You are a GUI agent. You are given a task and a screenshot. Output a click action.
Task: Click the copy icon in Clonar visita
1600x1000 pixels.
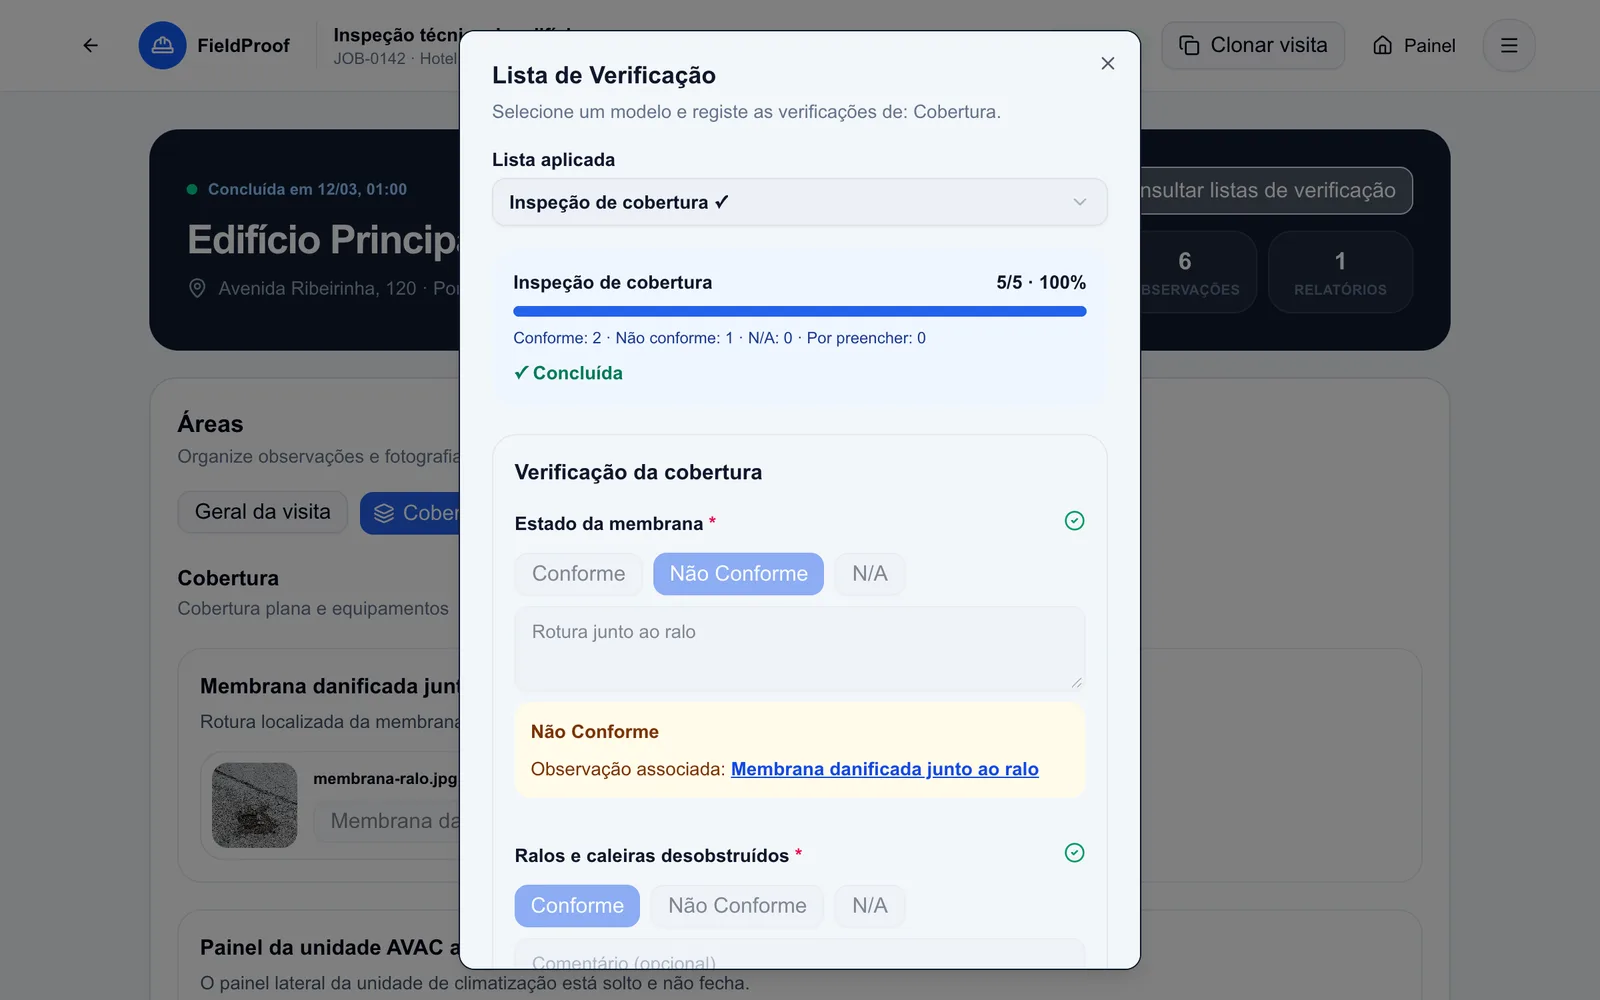pos(1189,45)
